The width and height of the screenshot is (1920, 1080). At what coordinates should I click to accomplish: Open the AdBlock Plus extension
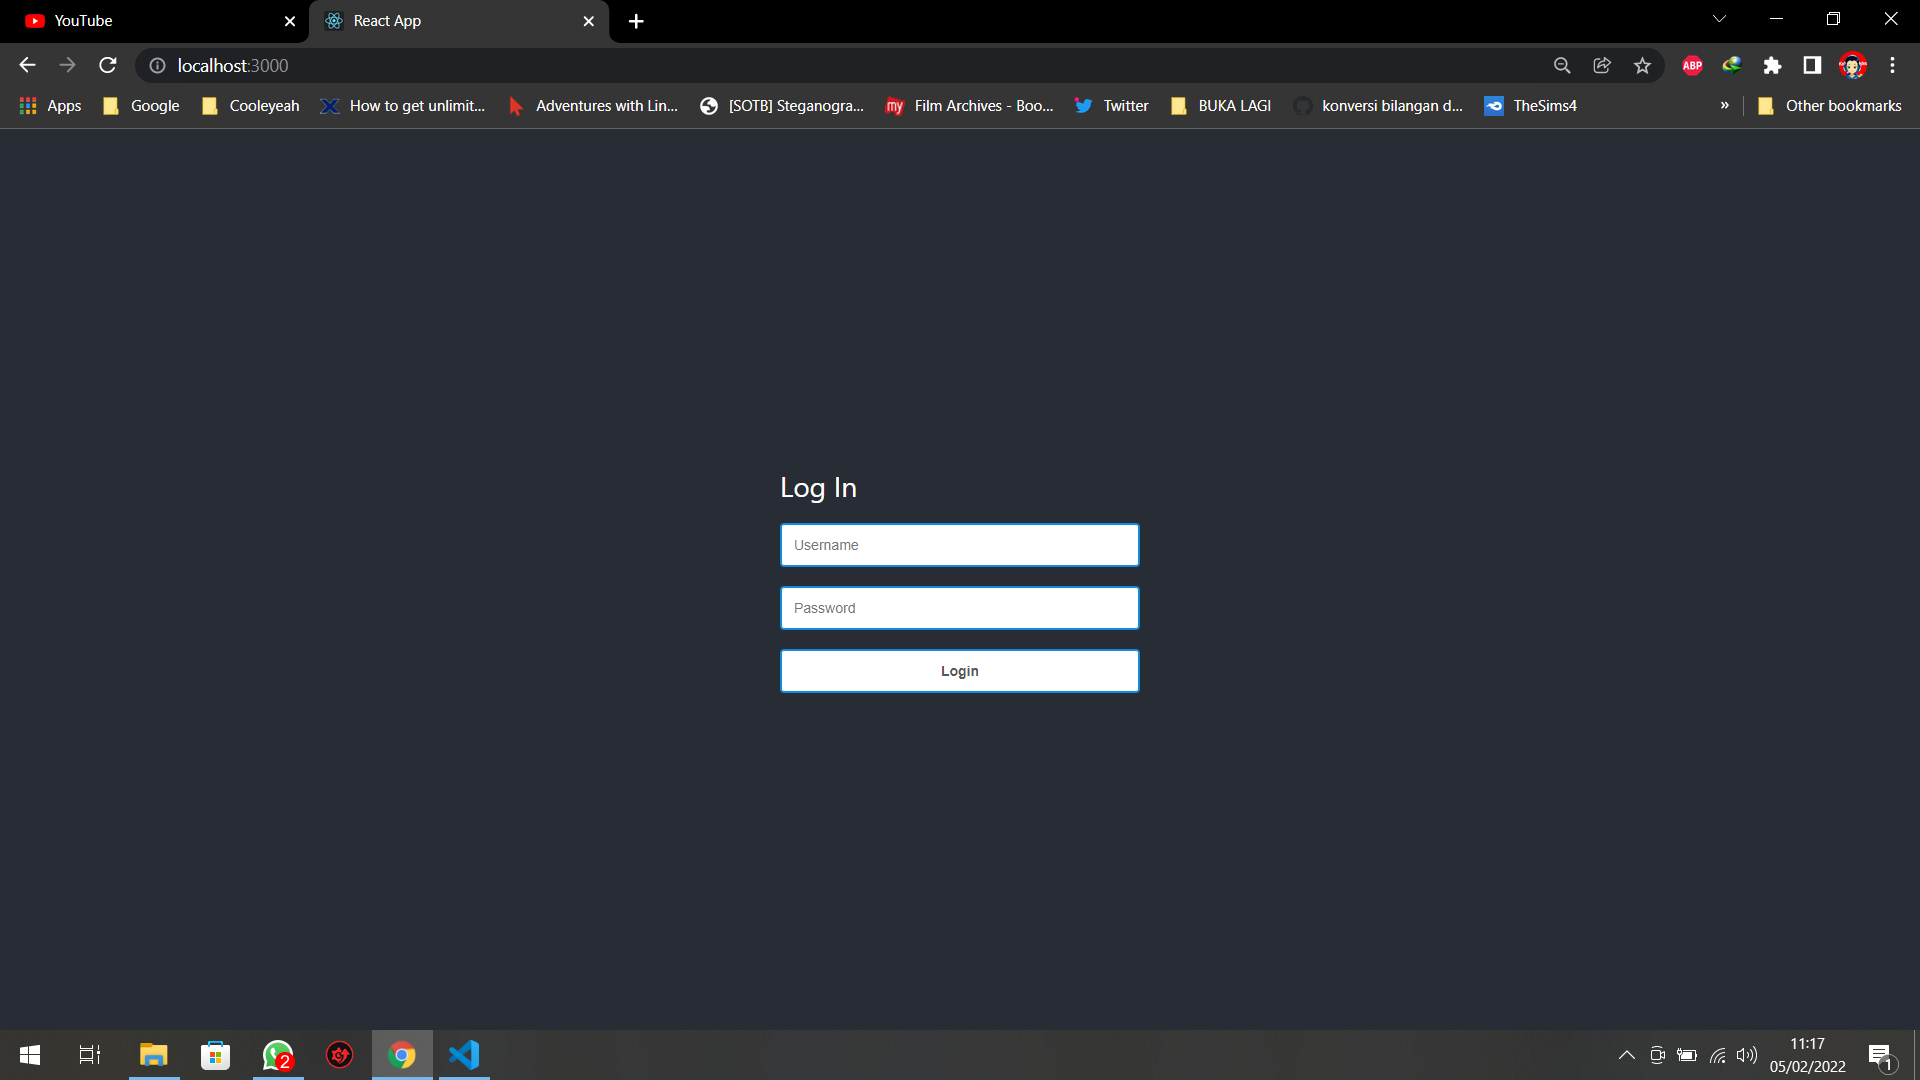tap(1692, 65)
